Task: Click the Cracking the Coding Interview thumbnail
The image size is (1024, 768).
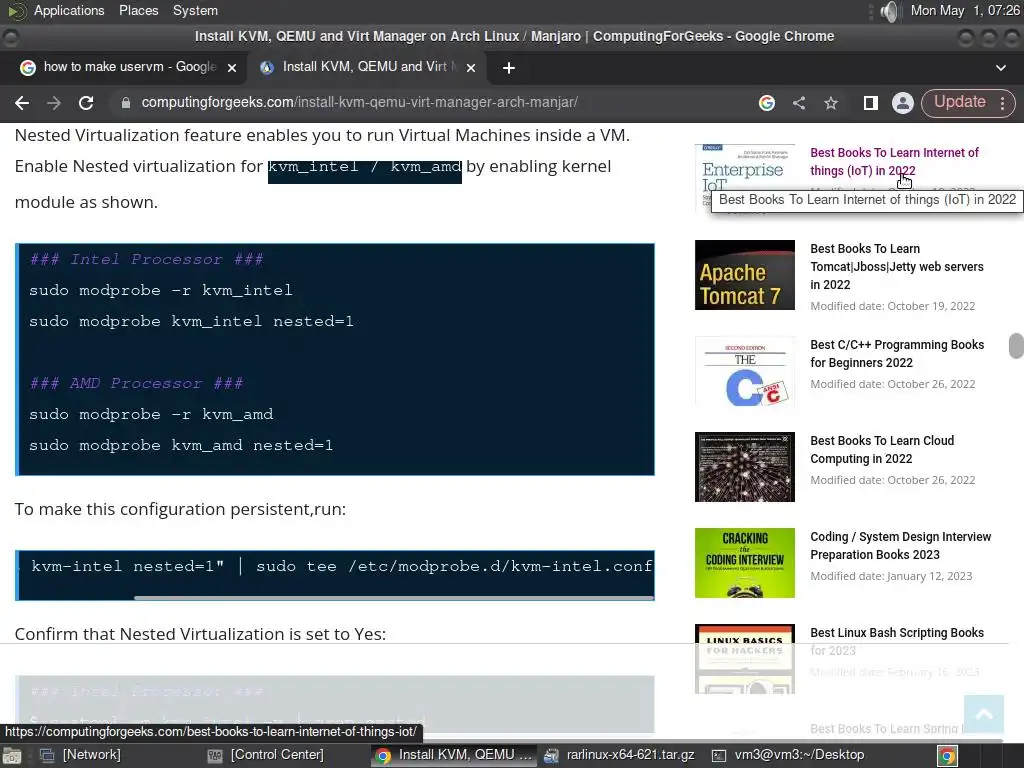Action: (x=744, y=563)
